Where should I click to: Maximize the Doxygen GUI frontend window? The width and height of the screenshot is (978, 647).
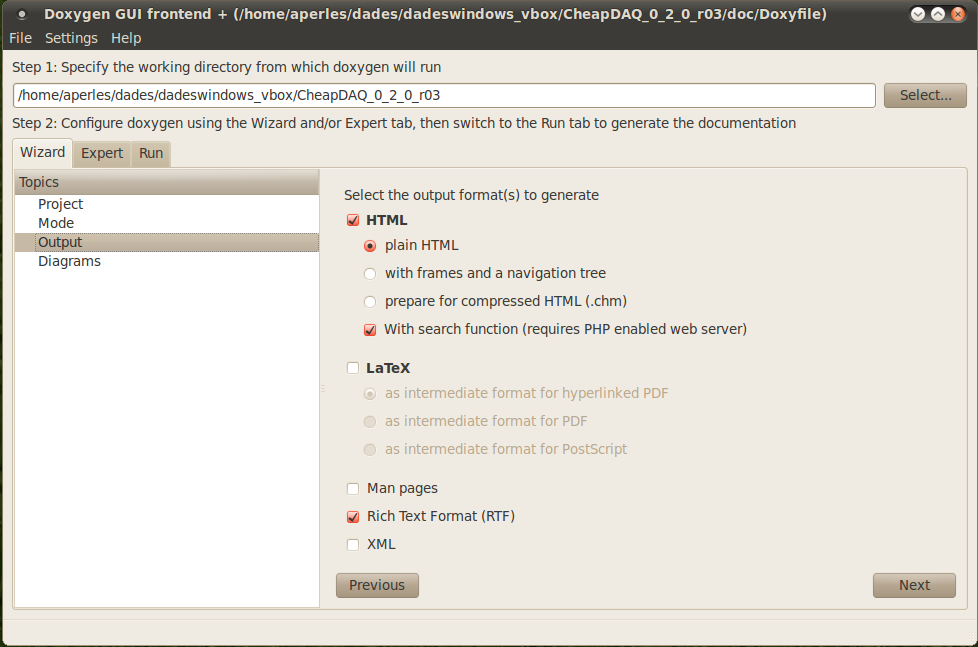click(x=938, y=14)
